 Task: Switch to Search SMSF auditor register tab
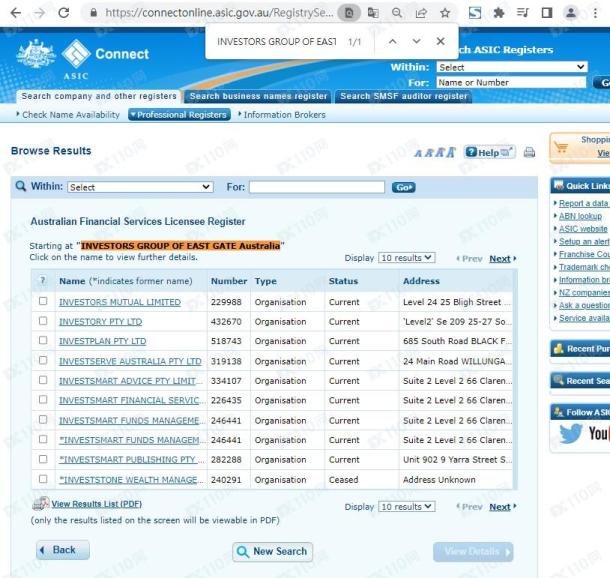(x=403, y=96)
